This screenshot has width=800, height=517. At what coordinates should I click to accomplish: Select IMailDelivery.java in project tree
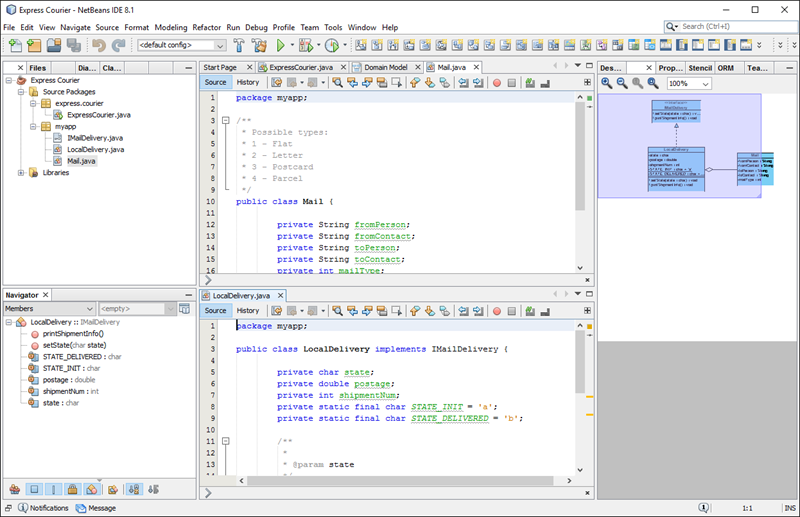[x=95, y=138]
